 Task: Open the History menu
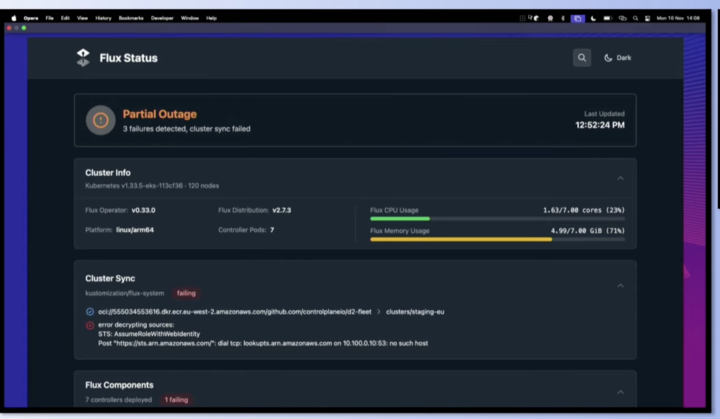[x=103, y=17]
